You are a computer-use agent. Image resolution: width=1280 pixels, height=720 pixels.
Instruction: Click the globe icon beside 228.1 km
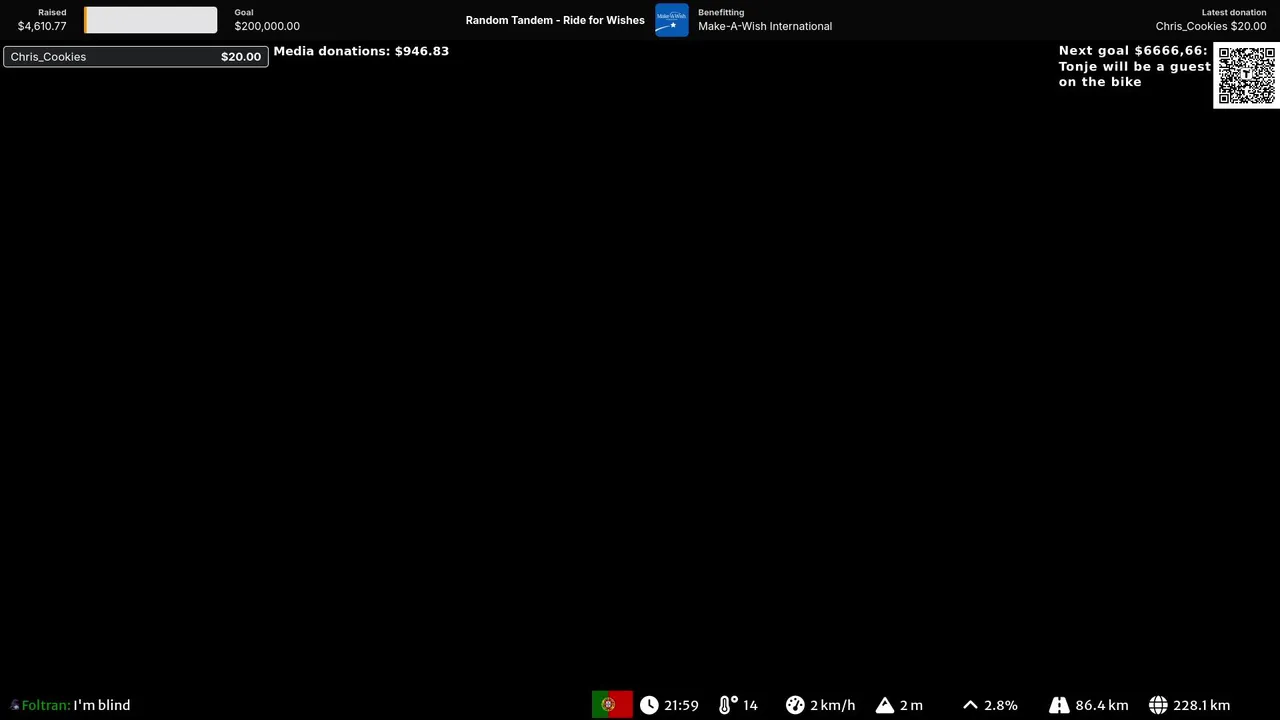coord(1158,705)
